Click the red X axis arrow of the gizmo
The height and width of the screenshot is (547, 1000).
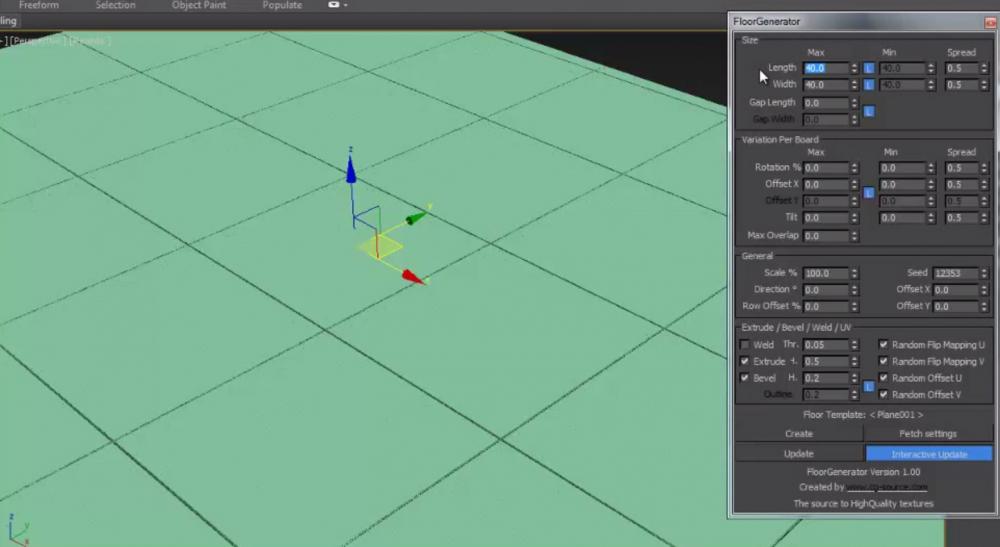pos(413,277)
